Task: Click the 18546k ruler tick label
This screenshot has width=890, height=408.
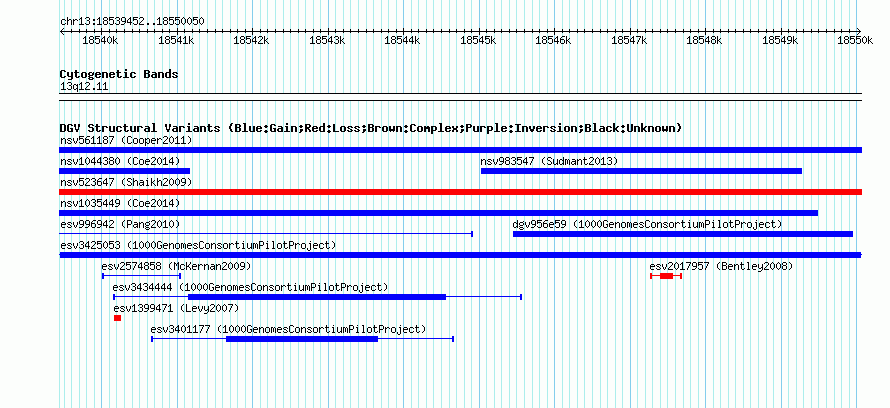Action: point(554,40)
